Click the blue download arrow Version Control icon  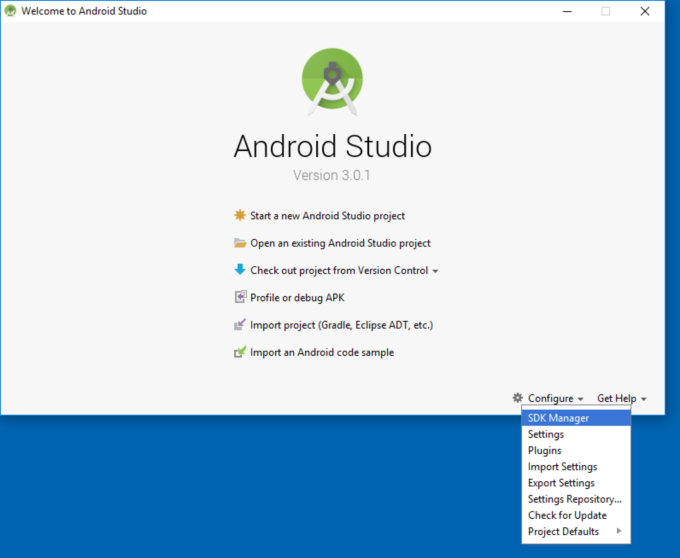pos(240,269)
